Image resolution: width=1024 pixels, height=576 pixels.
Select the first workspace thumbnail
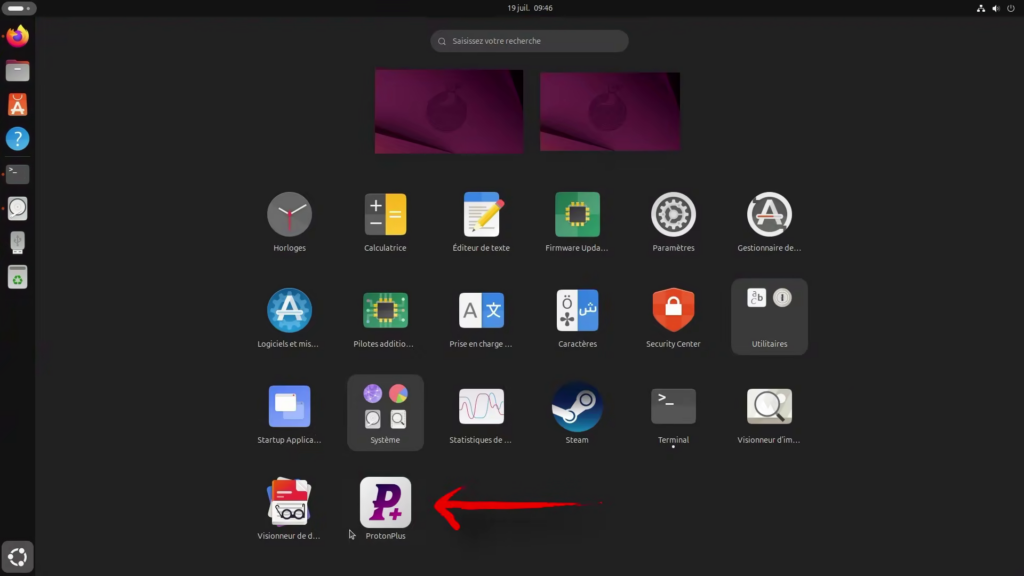click(449, 111)
